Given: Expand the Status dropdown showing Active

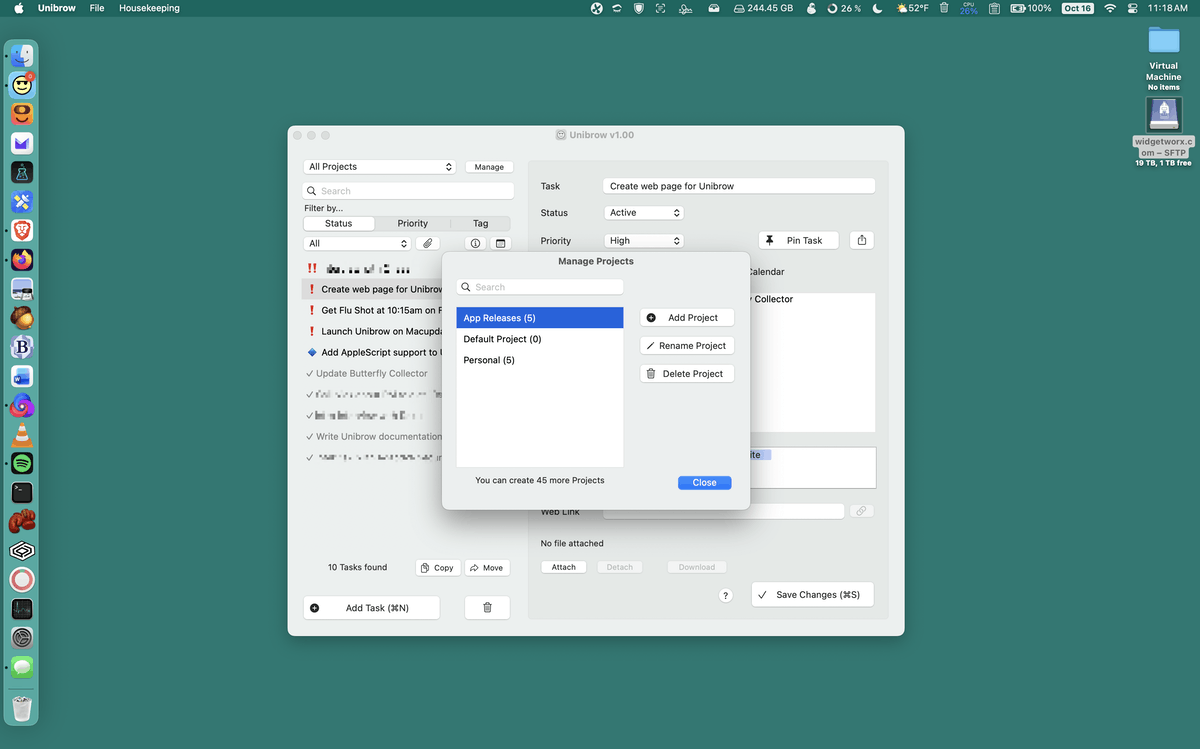Looking at the screenshot, I should (x=644, y=213).
